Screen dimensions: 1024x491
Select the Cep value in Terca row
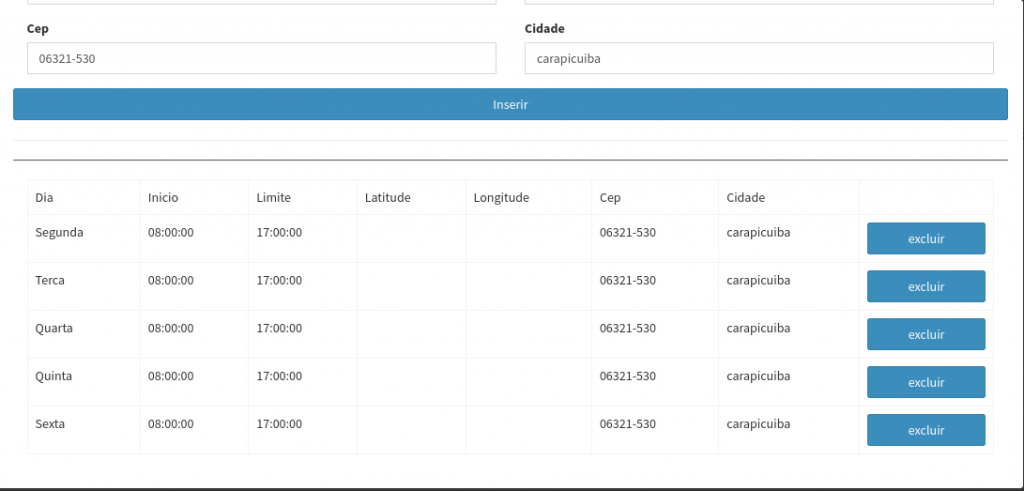628,281
